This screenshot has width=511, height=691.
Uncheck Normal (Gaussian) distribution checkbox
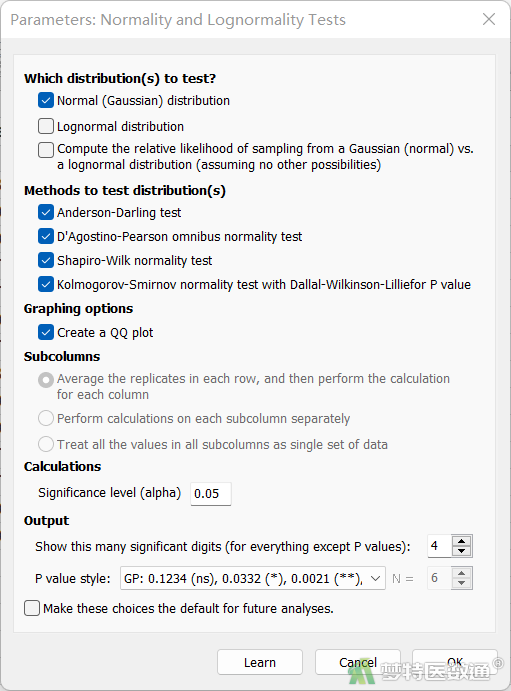pos(46,100)
